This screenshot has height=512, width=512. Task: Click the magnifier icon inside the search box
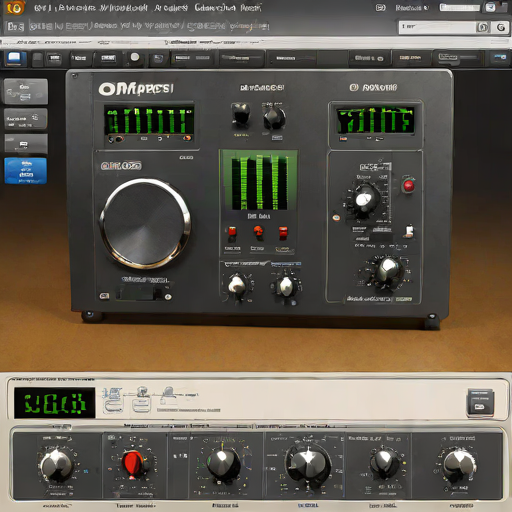point(483,27)
